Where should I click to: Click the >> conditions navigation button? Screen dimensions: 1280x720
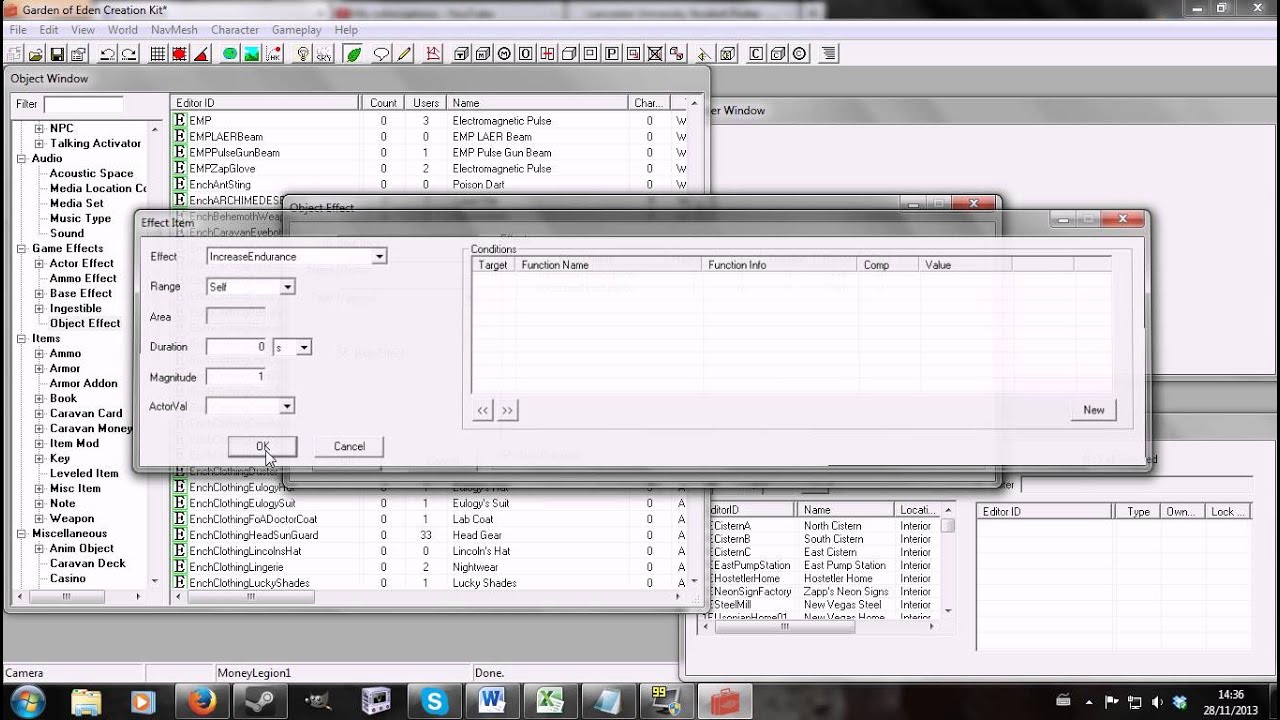[507, 410]
